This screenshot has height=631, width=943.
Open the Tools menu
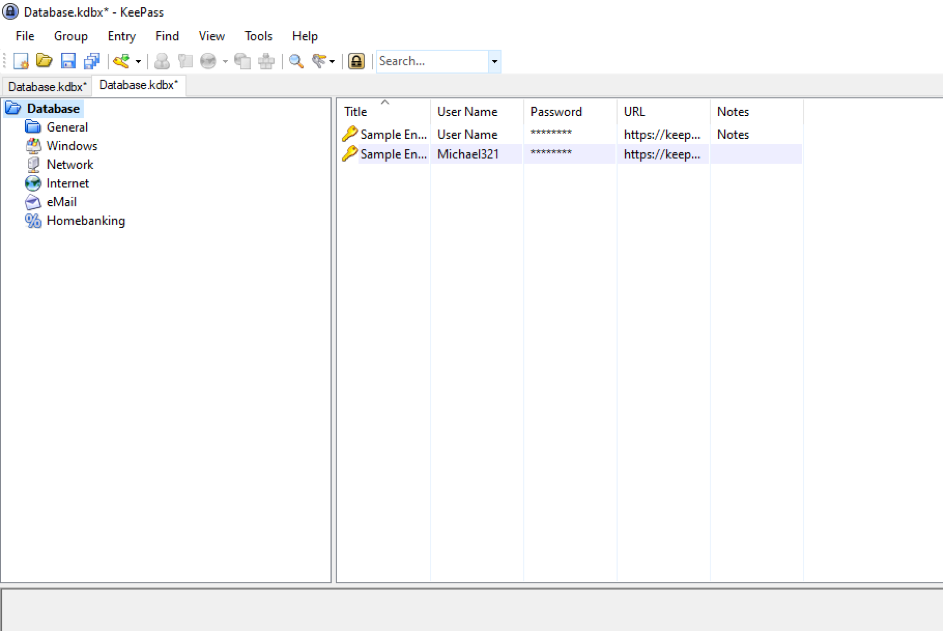coord(259,36)
